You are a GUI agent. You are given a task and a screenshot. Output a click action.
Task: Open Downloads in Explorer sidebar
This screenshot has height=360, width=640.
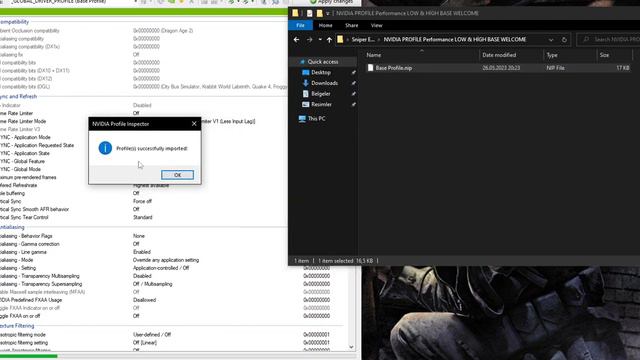(x=324, y=83)
